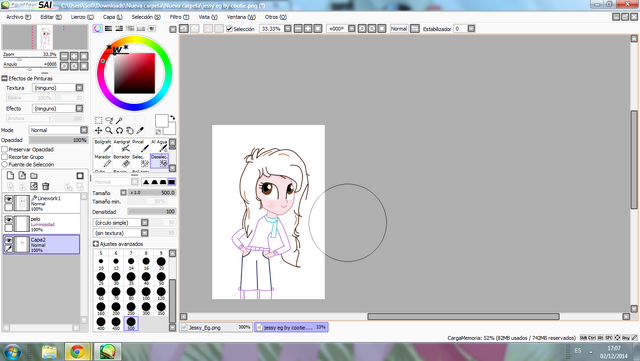Select the eyedropper color picker tool
This screenshot has height=361, width=640.
pos(140,130)
